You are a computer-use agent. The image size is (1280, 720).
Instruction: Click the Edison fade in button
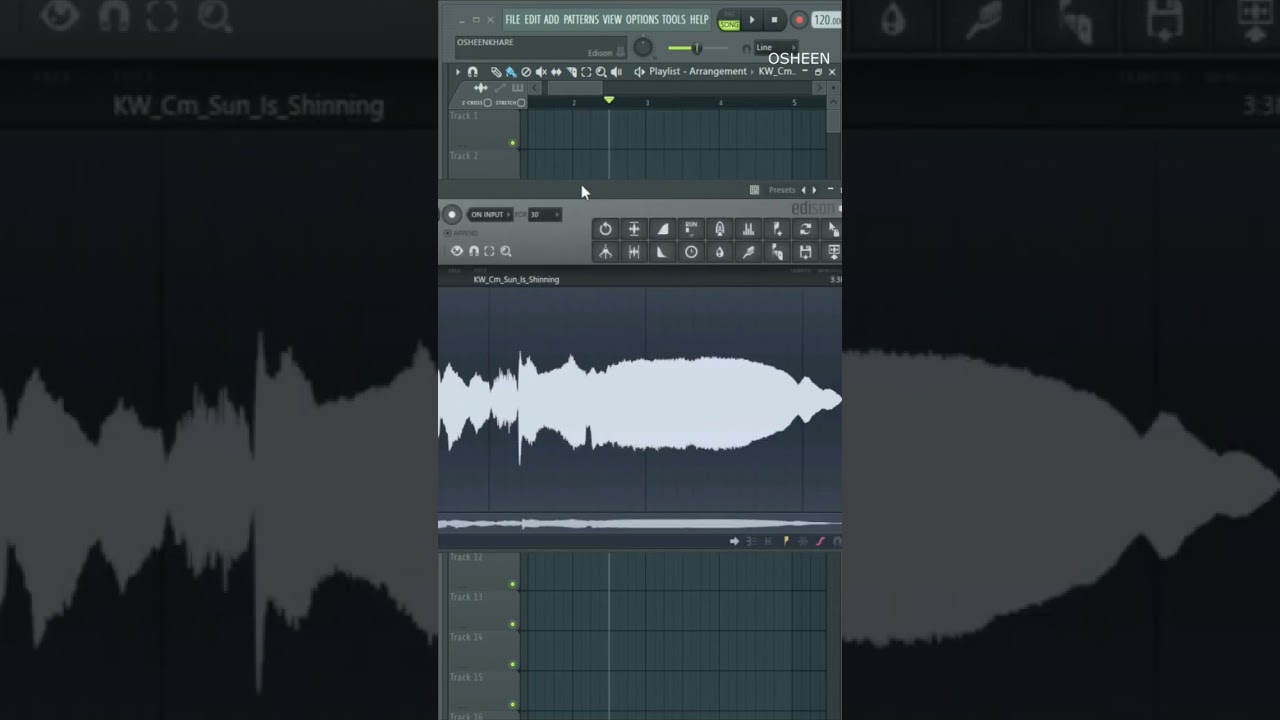[662, 229]
